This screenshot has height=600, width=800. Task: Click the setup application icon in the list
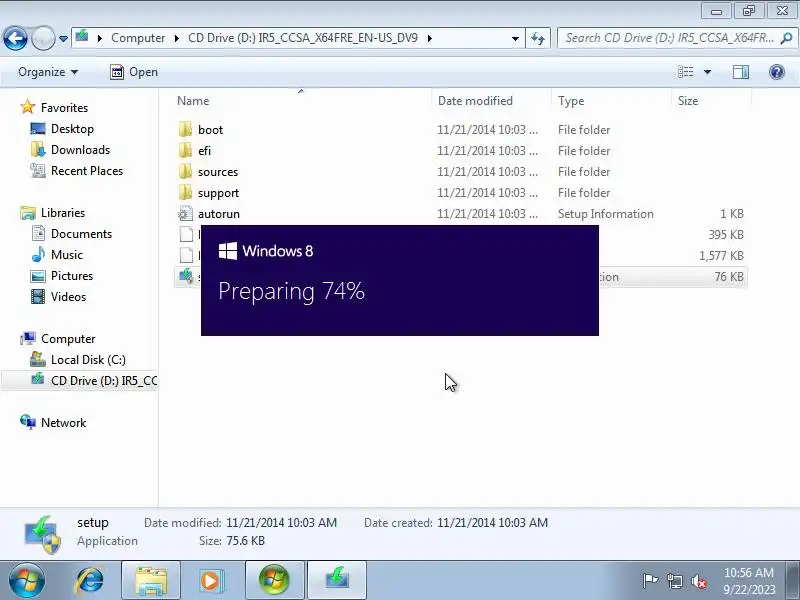(x=186, y=276)
